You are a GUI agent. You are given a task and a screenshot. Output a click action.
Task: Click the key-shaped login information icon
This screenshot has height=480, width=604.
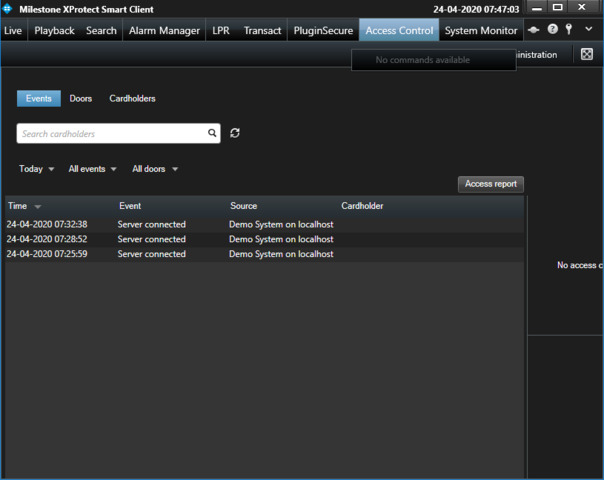pyautogui.click(x=569, y=30)
